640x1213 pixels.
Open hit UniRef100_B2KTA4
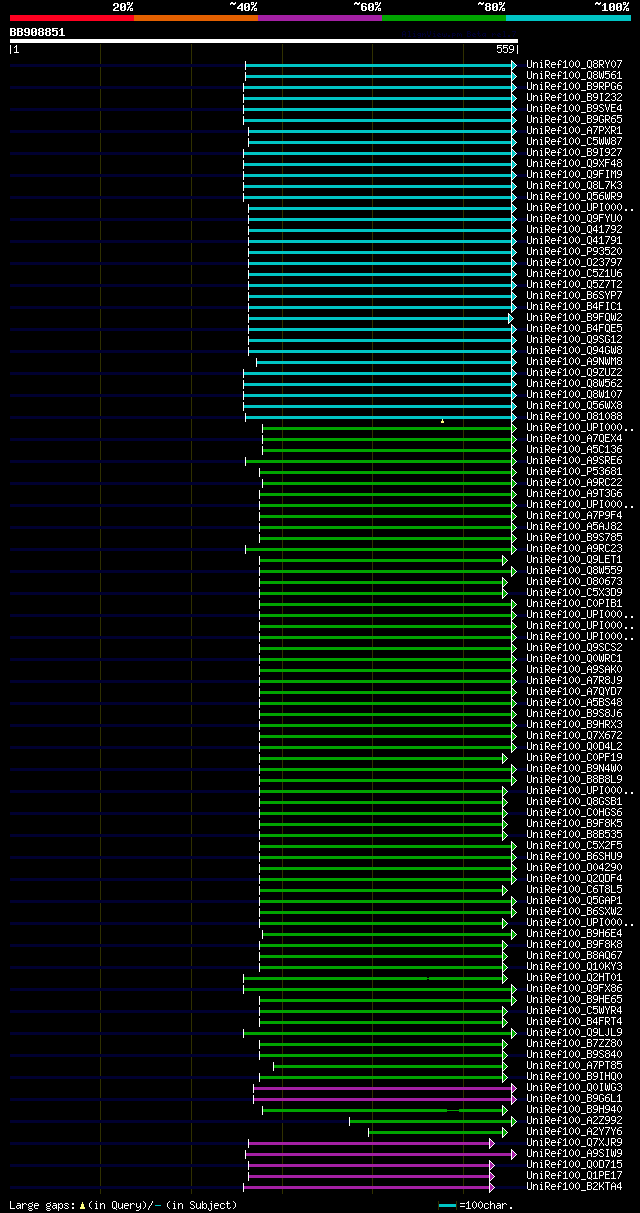point(574,1186)
